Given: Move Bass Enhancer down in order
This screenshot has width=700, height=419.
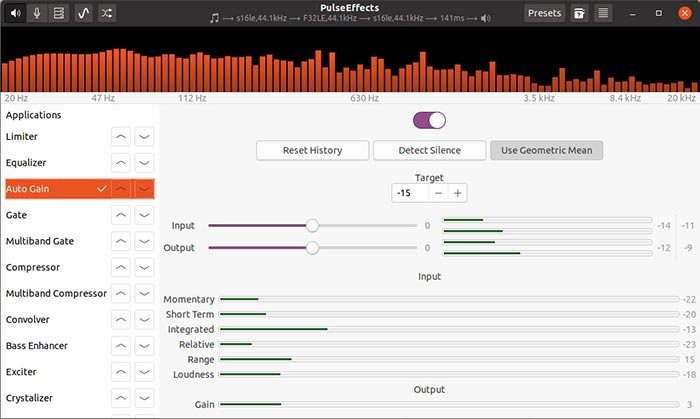Looking at the screenshot, I should (x=144, y=346).
